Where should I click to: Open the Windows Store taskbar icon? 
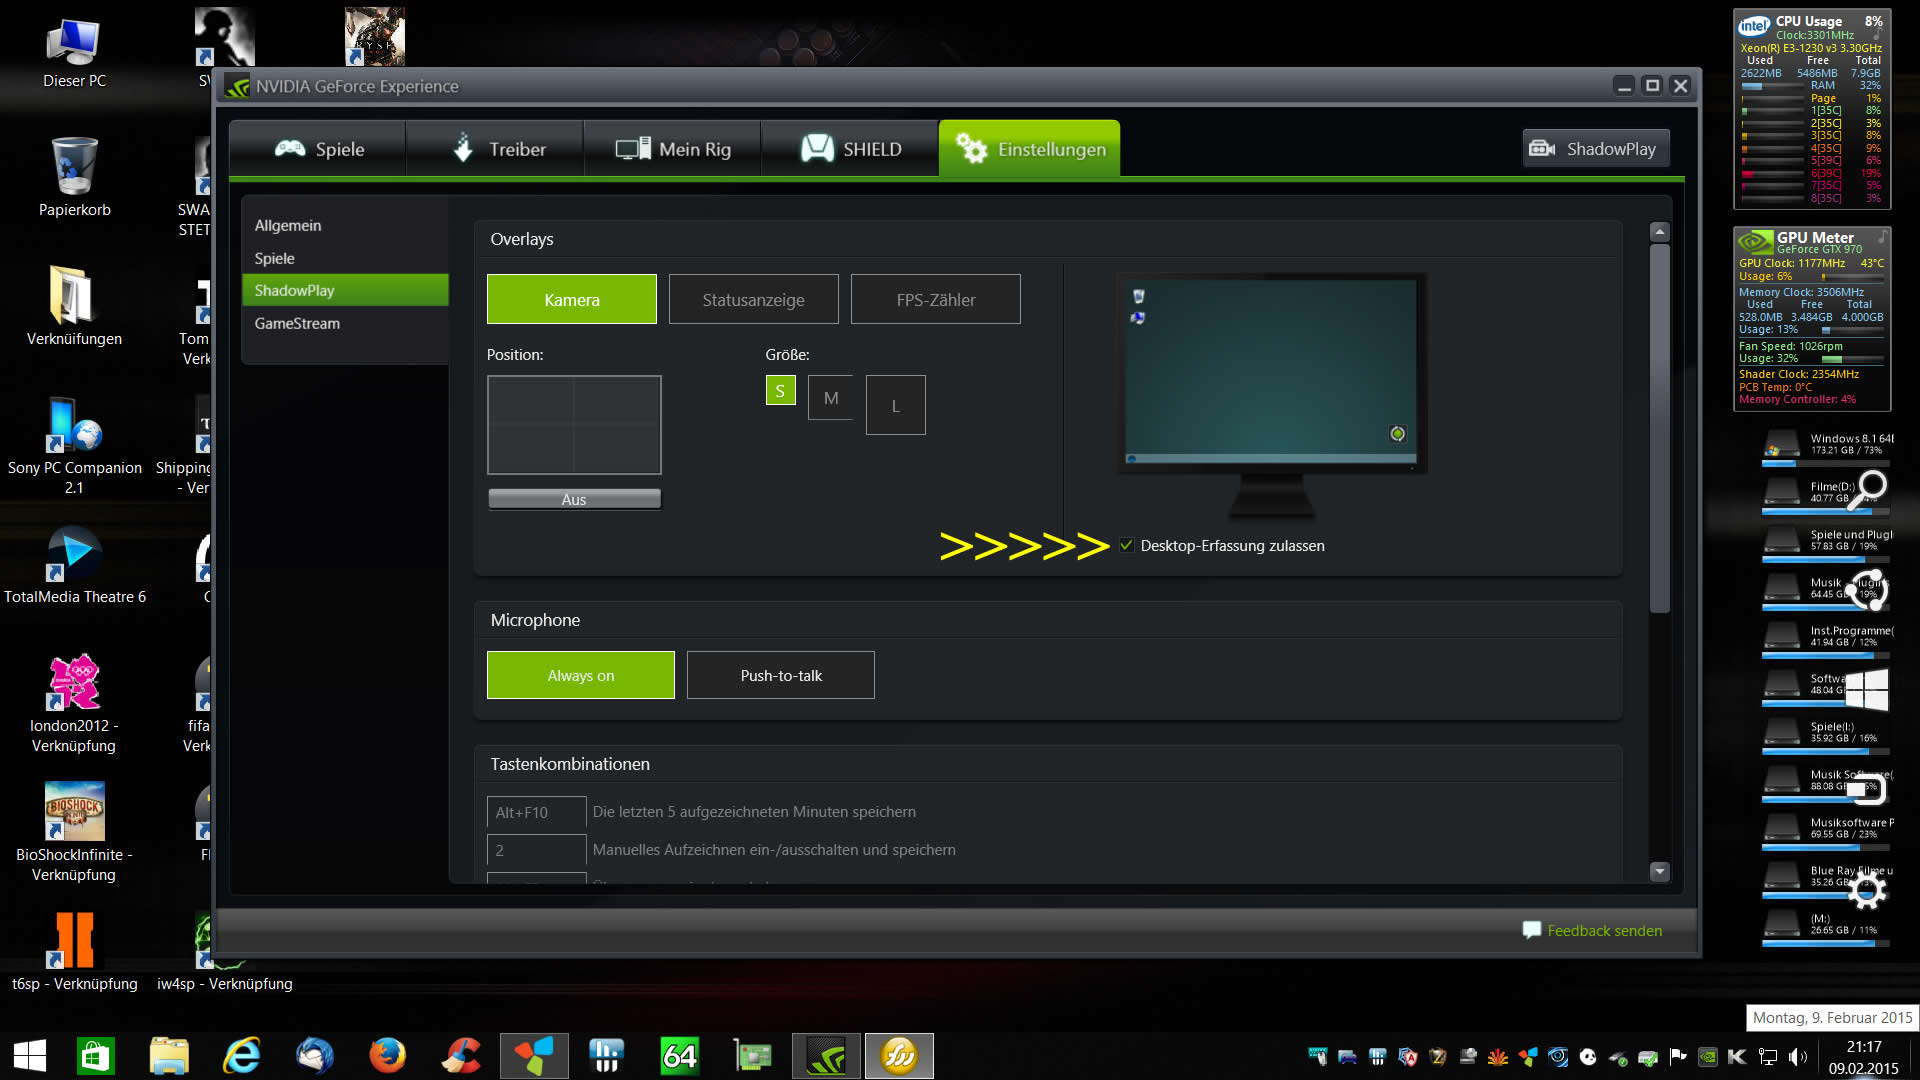(x=96, y=1056)
